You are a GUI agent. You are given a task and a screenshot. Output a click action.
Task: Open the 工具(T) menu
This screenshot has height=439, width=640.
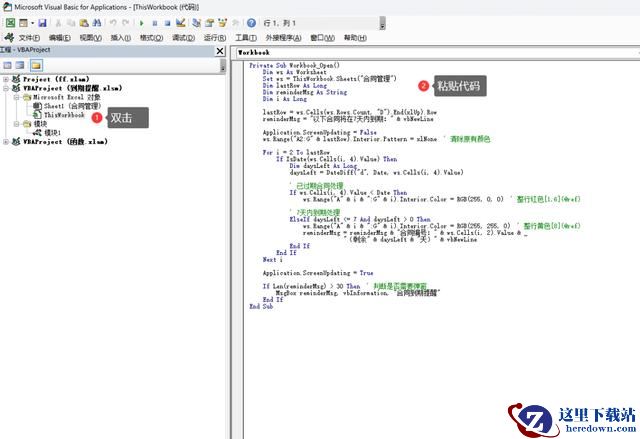(246, 38)
